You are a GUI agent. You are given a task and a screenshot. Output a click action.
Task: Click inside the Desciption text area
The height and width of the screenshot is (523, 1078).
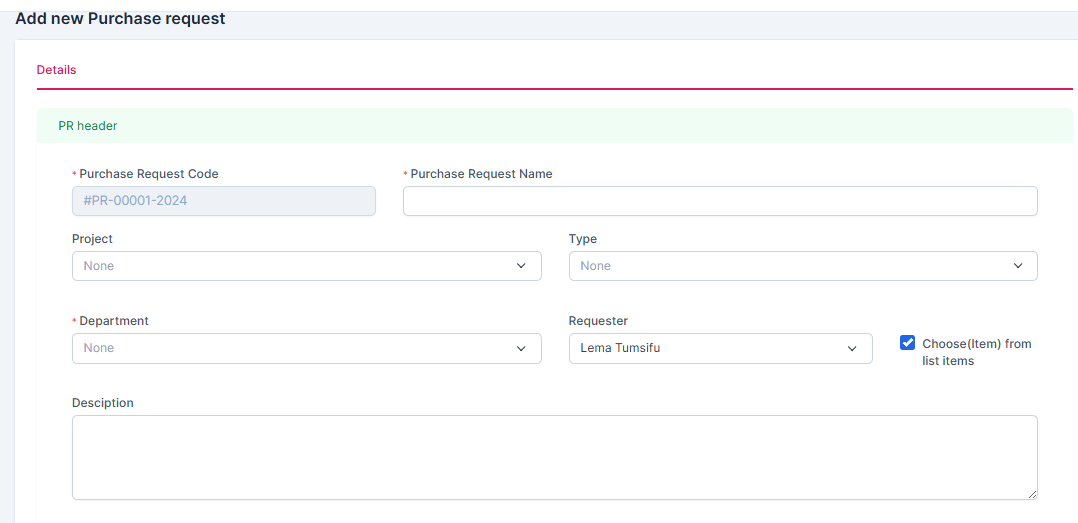click(x=554, y=457)
